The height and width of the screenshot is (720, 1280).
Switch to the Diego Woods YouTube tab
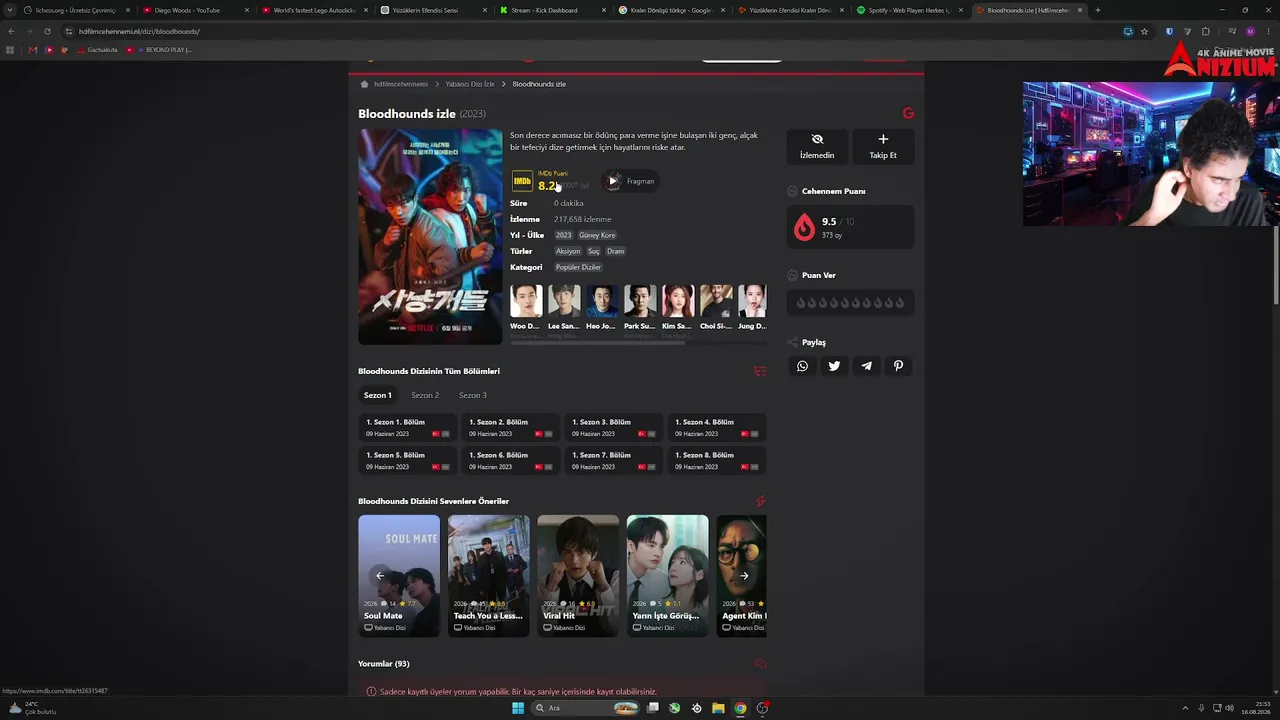pos(194,10)
